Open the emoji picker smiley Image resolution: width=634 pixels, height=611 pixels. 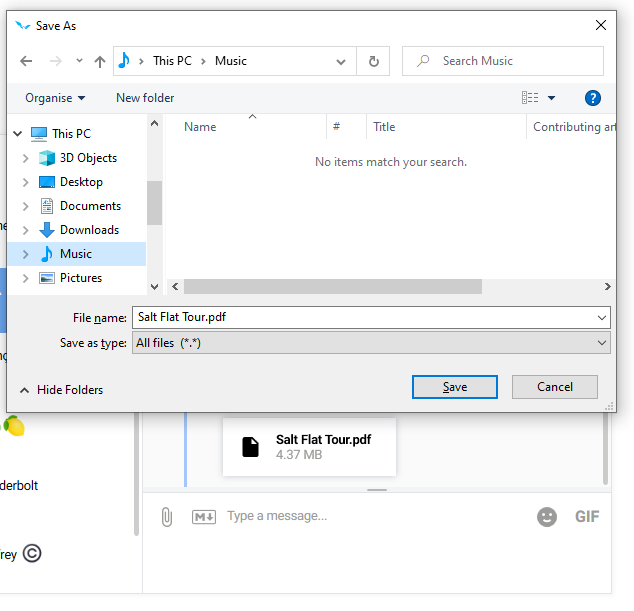tap(547, 516)
